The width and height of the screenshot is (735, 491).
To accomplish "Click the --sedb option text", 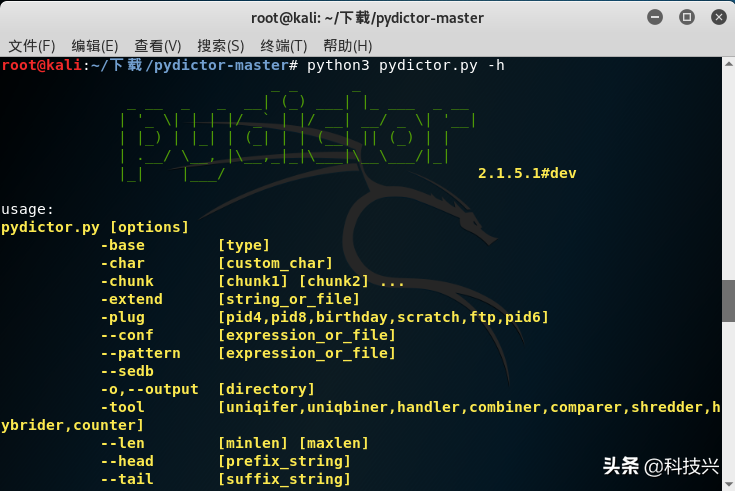I will pyautogui.click(x=127, y=371).
